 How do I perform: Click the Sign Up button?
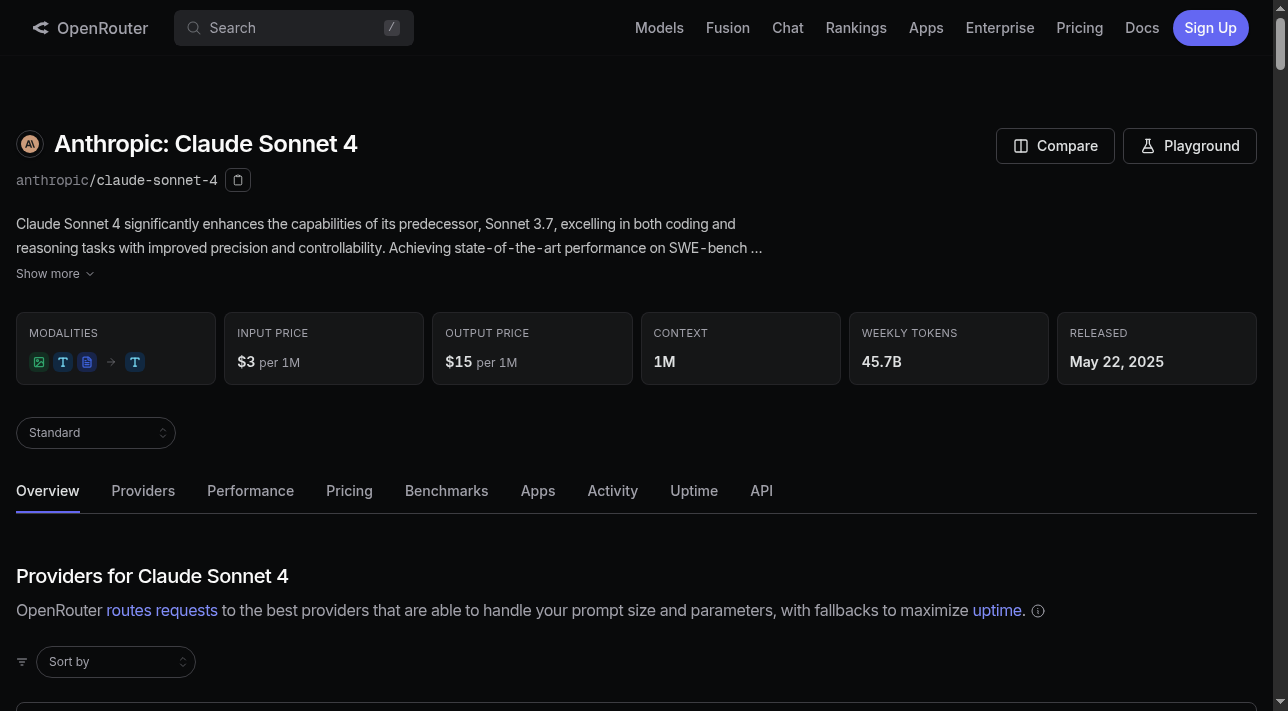coord(1211,28)
